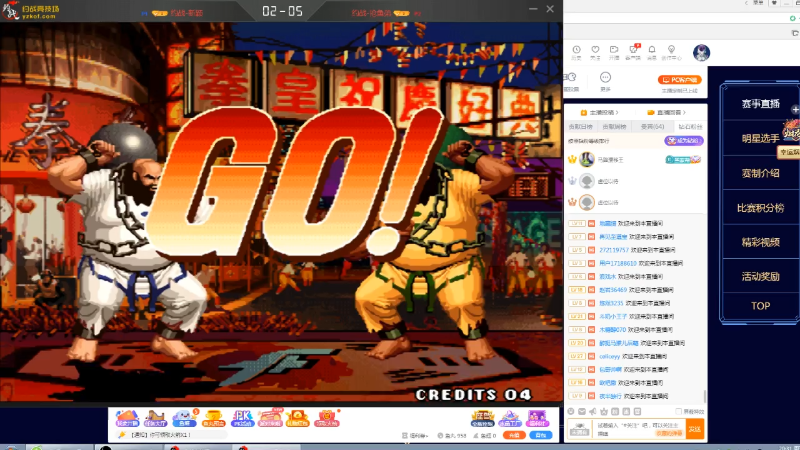The width and height of the screenshot is (800, 450).
Task: Minimize the game stream window
Action: [533, 9]
